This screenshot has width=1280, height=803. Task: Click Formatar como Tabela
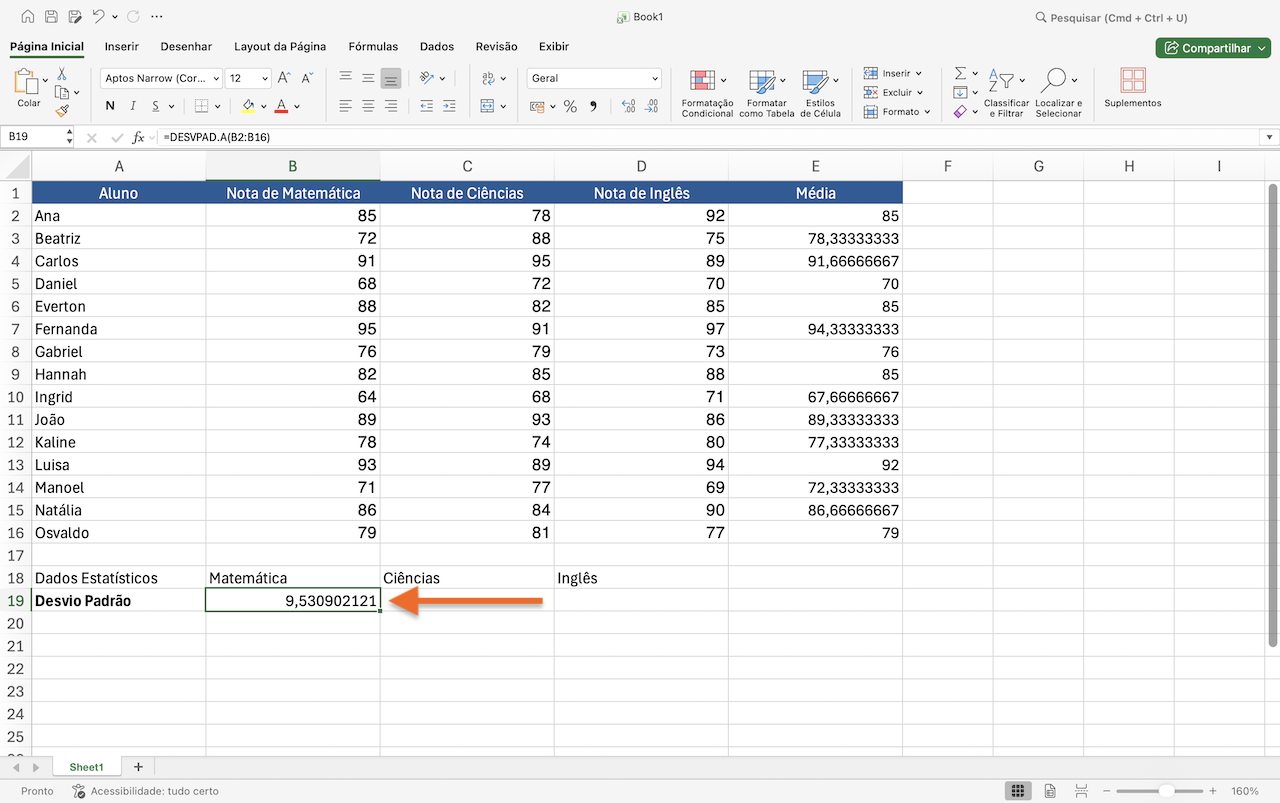[x=766, y=93]
